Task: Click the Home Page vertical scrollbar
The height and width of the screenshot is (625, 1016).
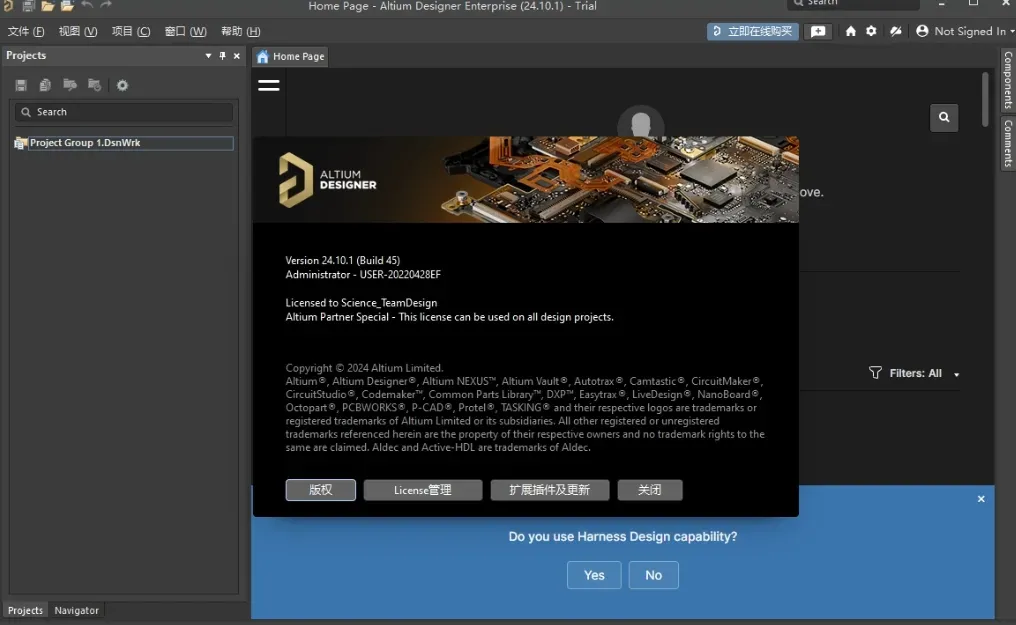Action: [x=985, y=99]
